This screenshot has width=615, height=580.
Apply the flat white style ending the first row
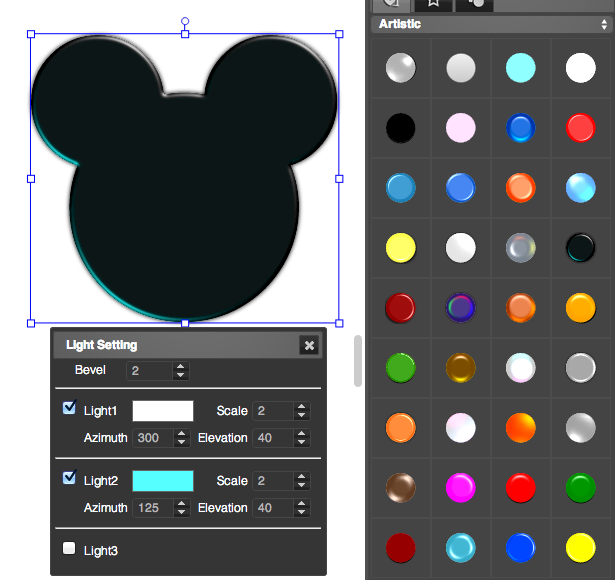click(x=580, y=68)
